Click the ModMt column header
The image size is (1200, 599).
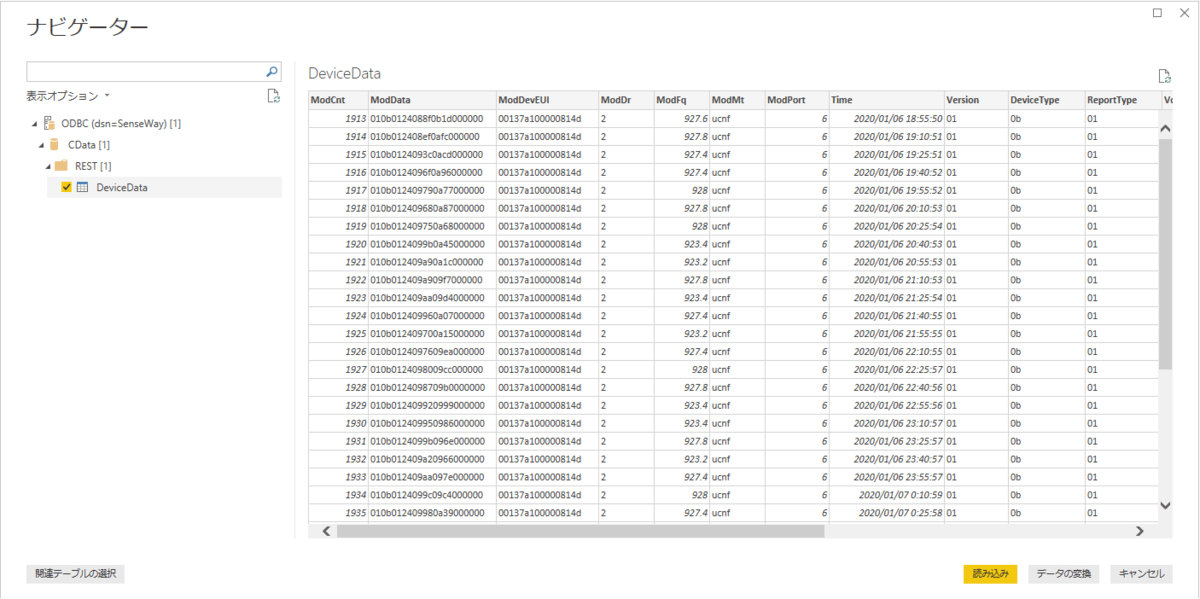coord(737,100)
